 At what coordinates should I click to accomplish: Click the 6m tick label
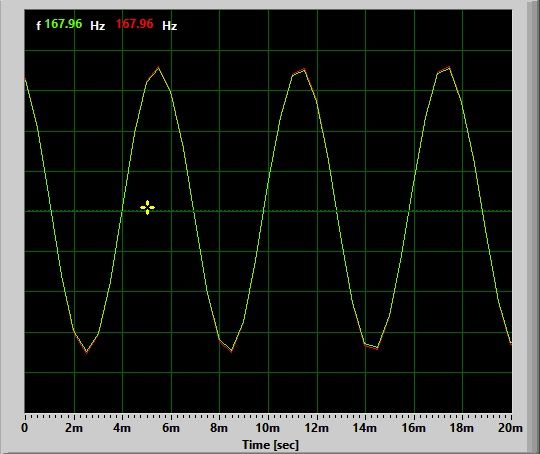coord(171,428)
